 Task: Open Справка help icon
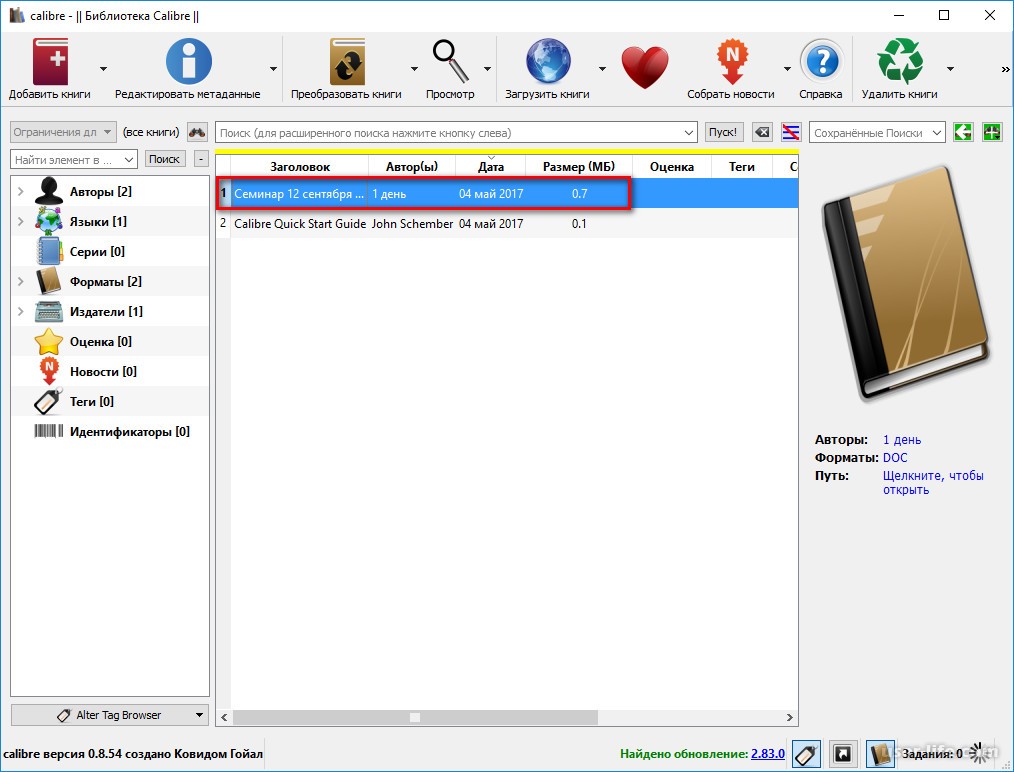click(x=822, y=62)
